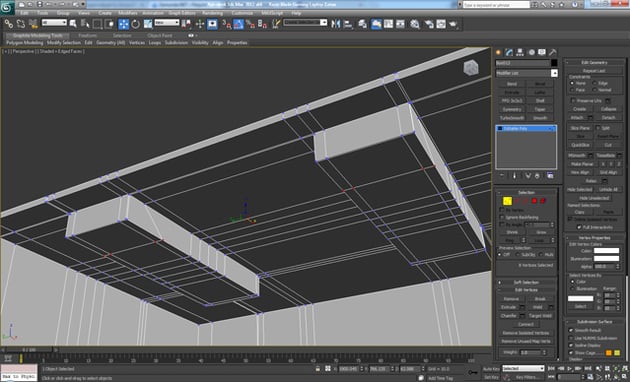Select Vertex sub-object level yellow icon
Screen dimensions: 630x382
(507, 201)
